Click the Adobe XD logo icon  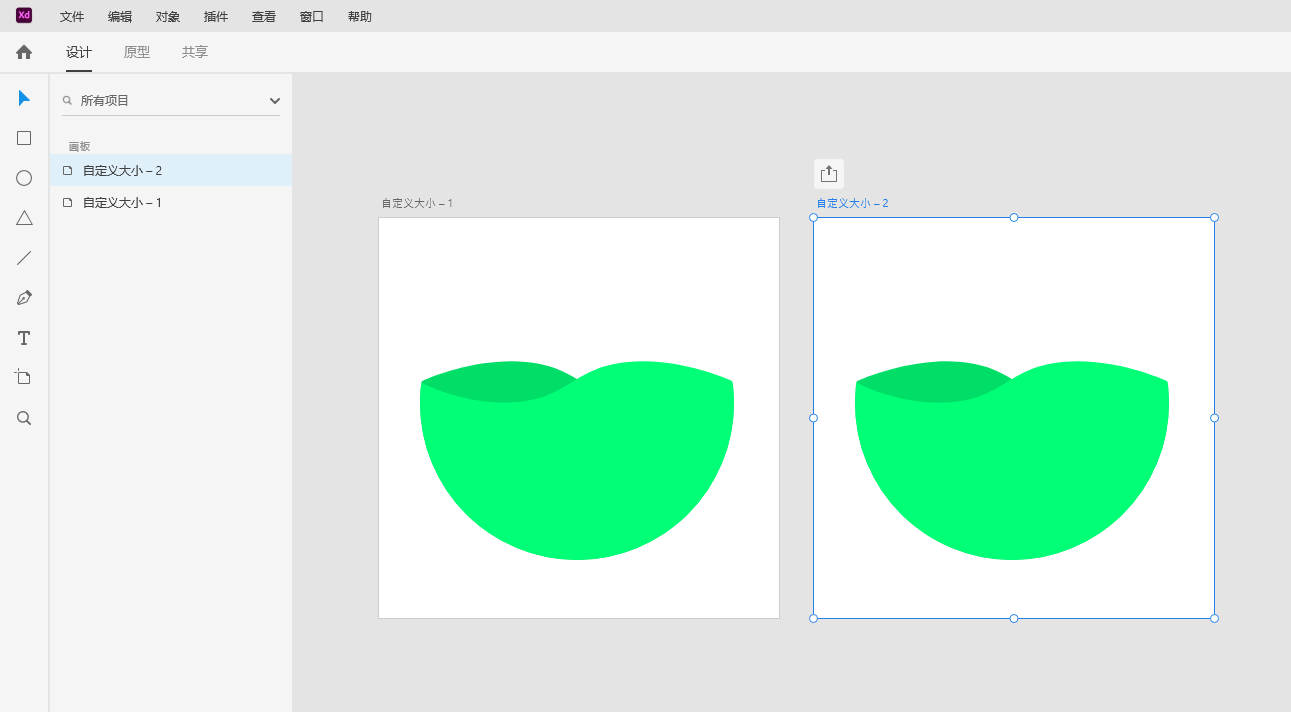(24, 15)
